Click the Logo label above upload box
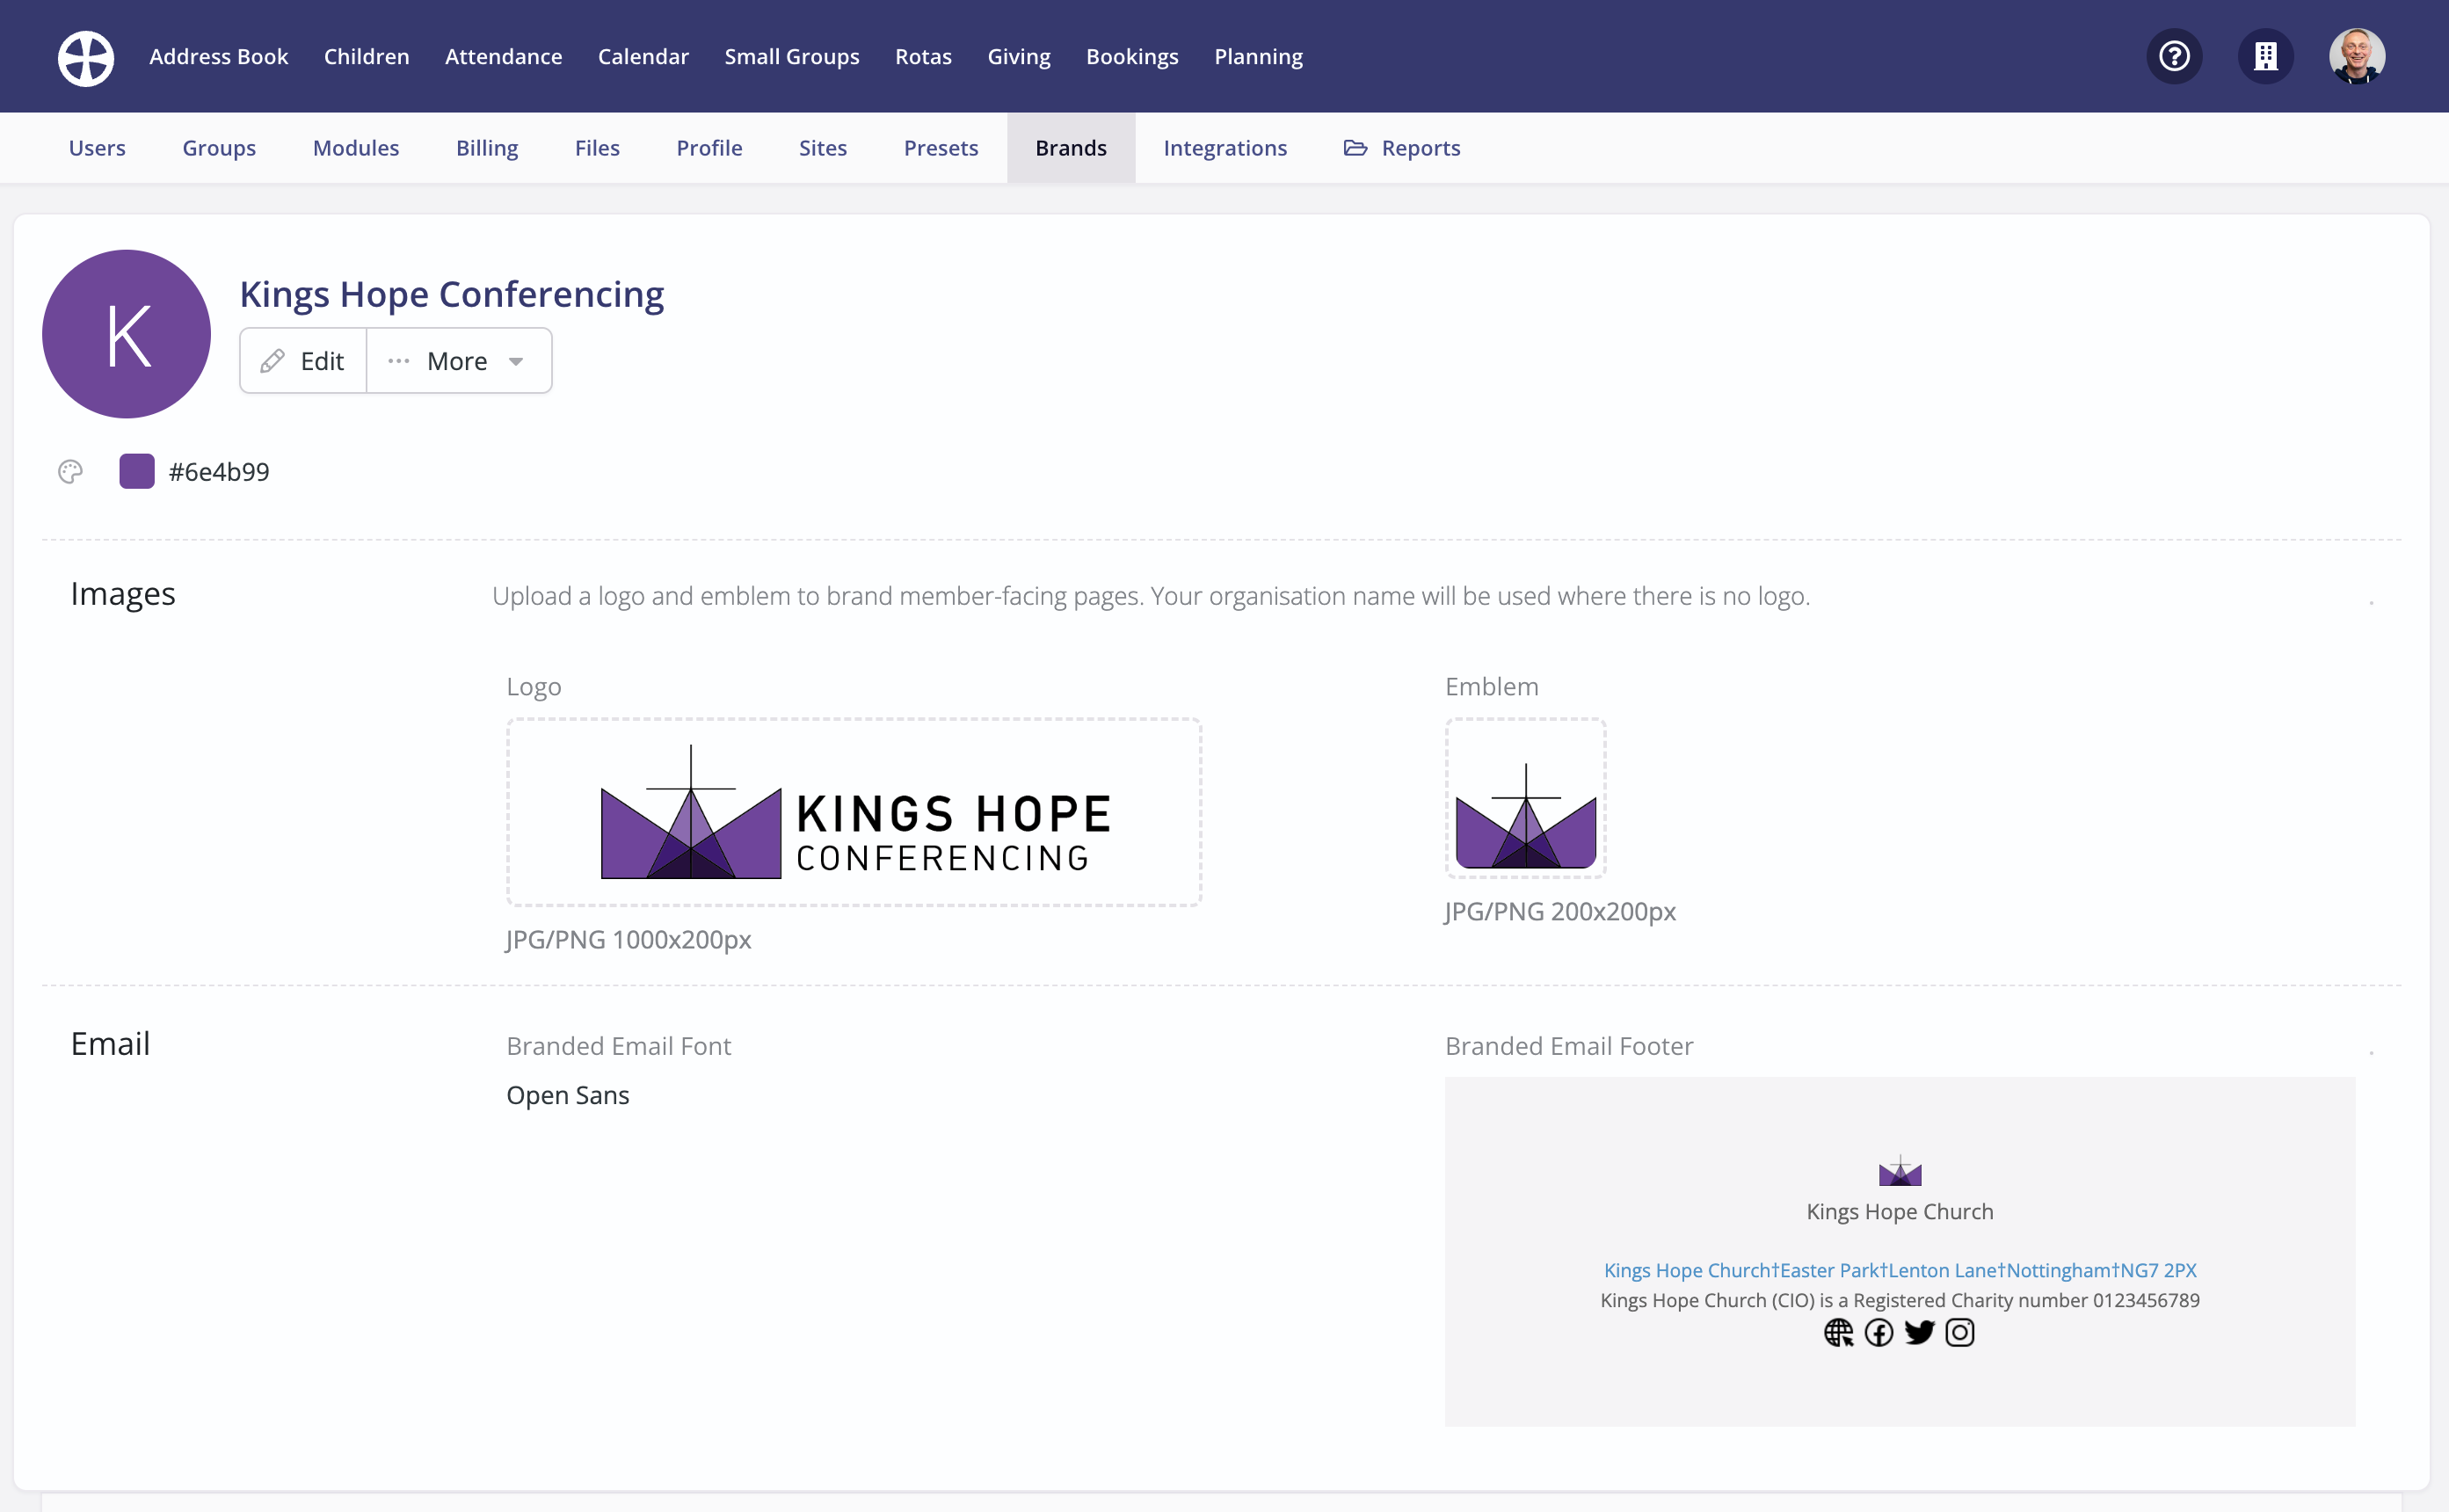The image size is (2449, 1512). coord(534,687)
